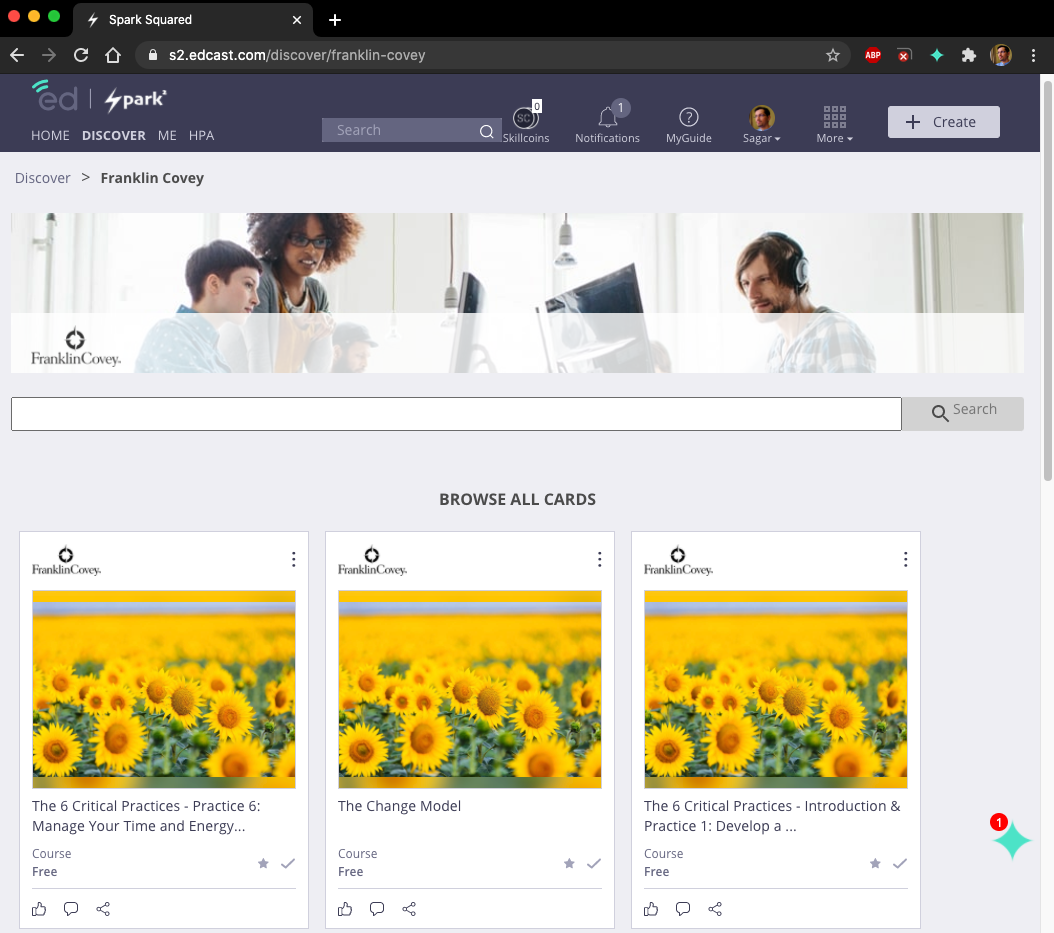Open Practice 6 Manage Your Time title
1054x933 pixels.
click(x=146, y=816)
